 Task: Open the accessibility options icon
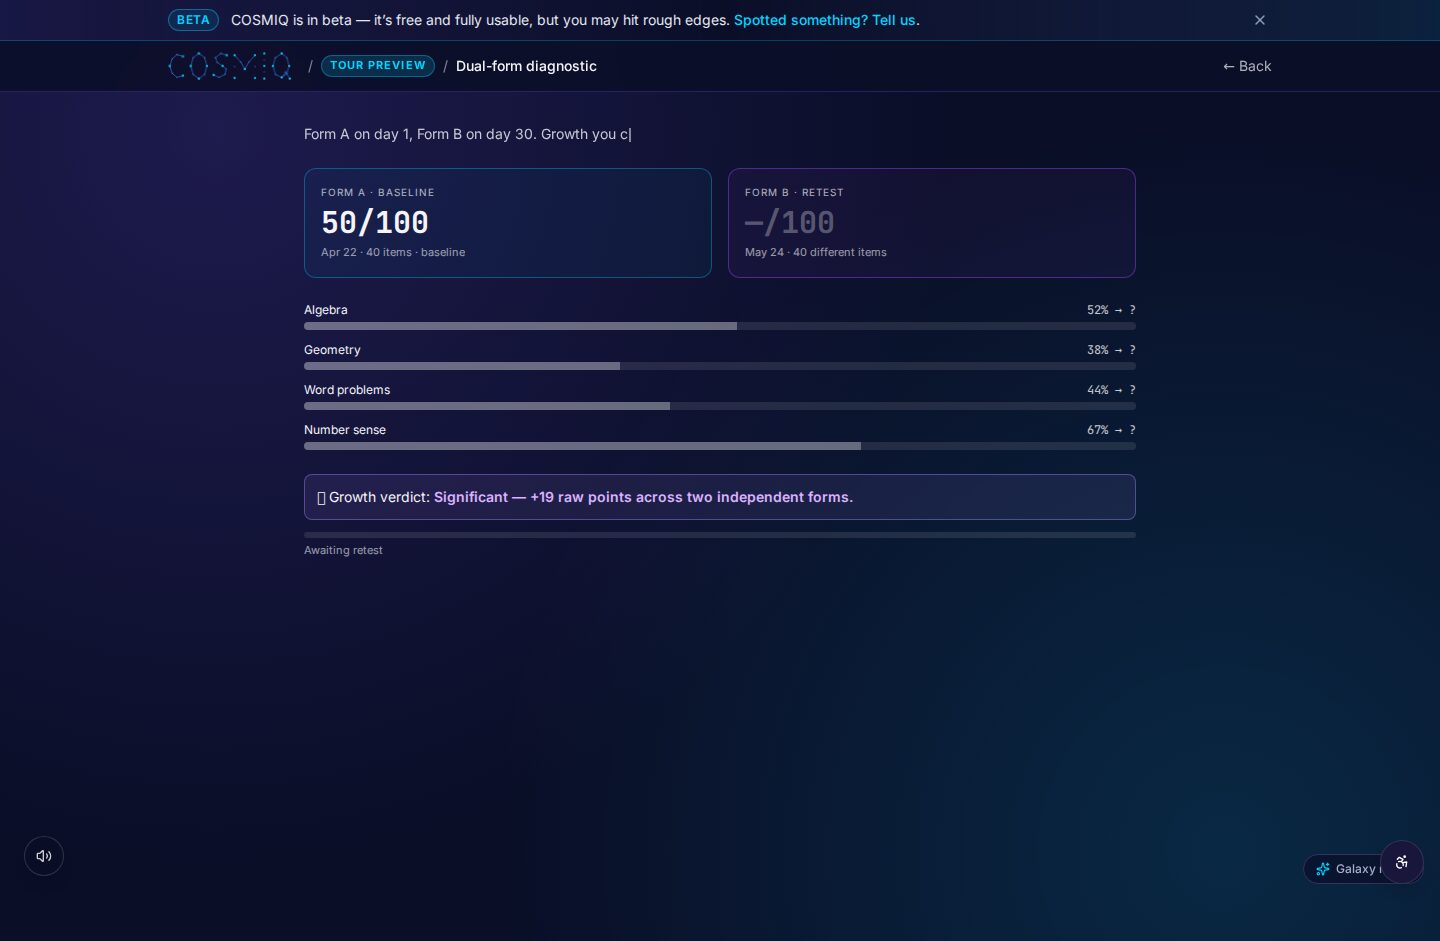click(1402, 862)
